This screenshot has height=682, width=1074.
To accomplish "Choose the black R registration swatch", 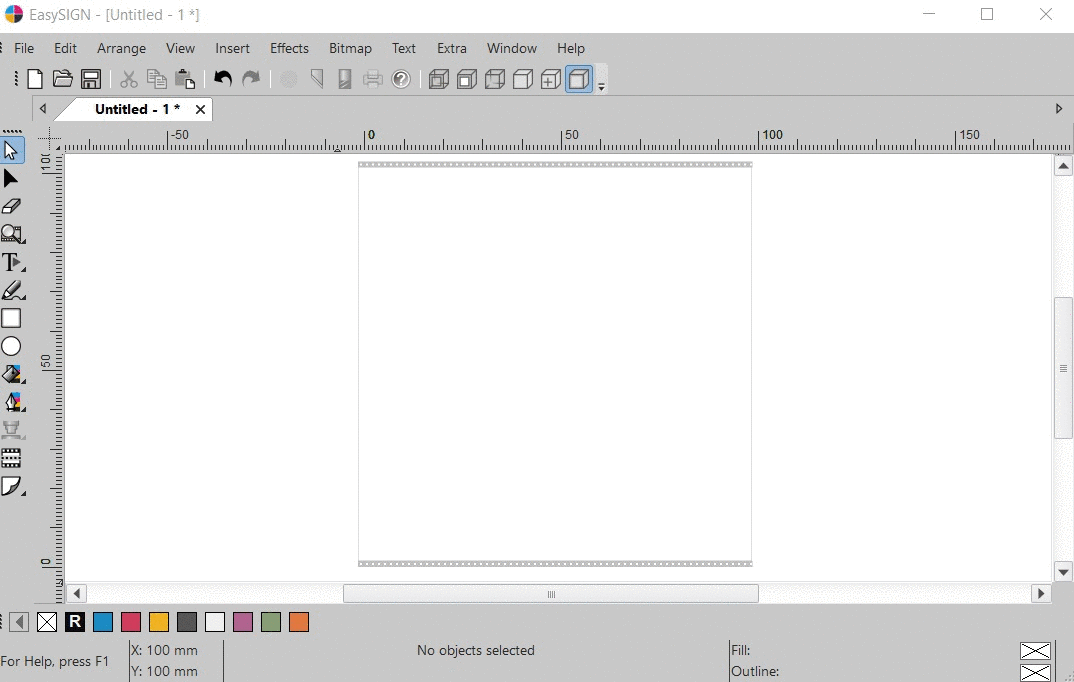I will pos(75,622).
